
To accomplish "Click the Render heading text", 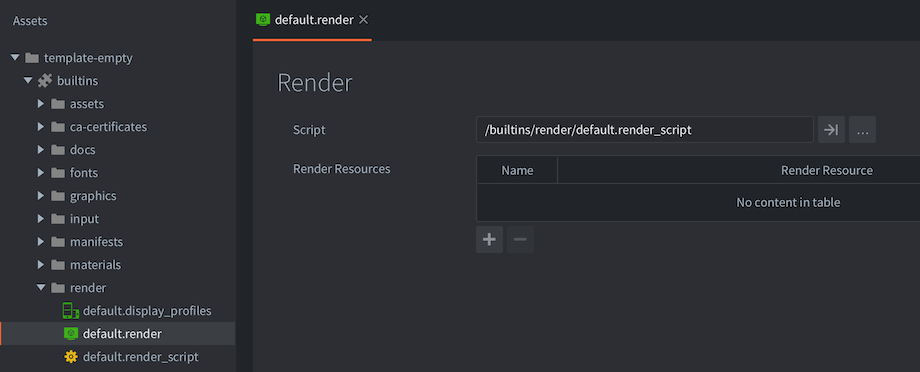I will 314,83.
